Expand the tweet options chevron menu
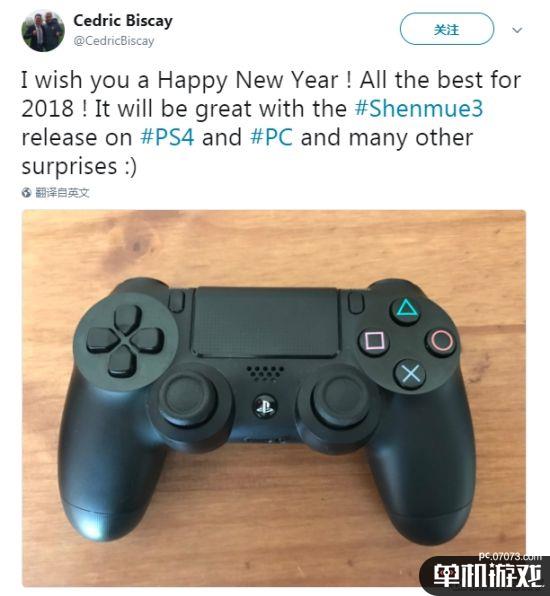Image resolution: width=550 pixels, height=596 pixels. pyautogui.click(x=517, y=30)
